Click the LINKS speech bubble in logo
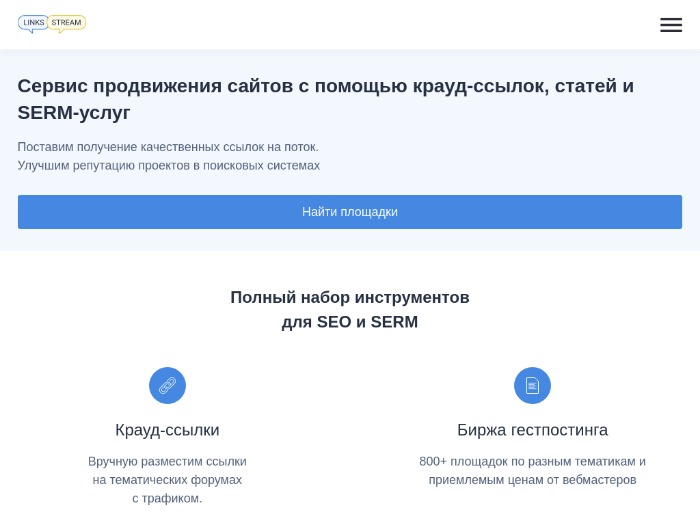 click(x=33, y=24)
